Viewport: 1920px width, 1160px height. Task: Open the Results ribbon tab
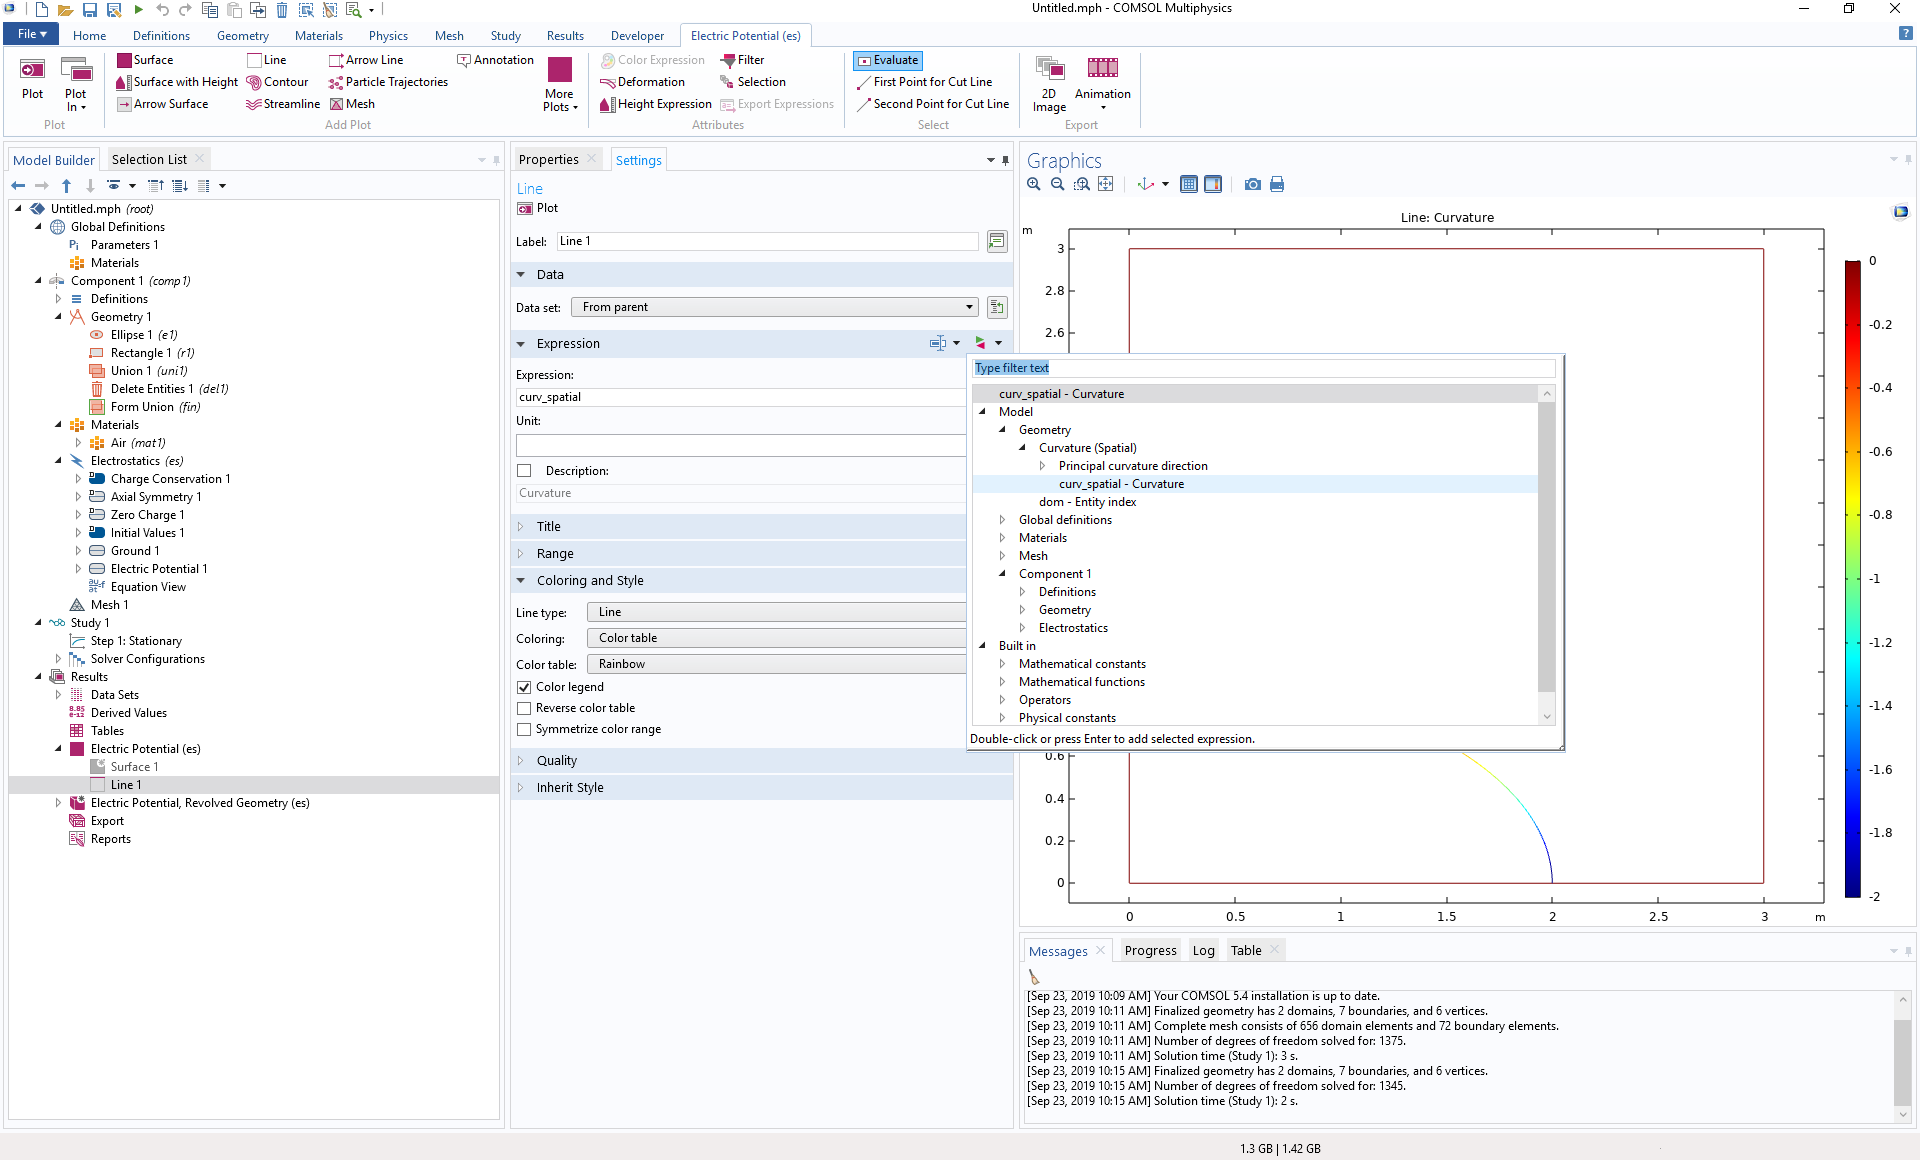565,35
